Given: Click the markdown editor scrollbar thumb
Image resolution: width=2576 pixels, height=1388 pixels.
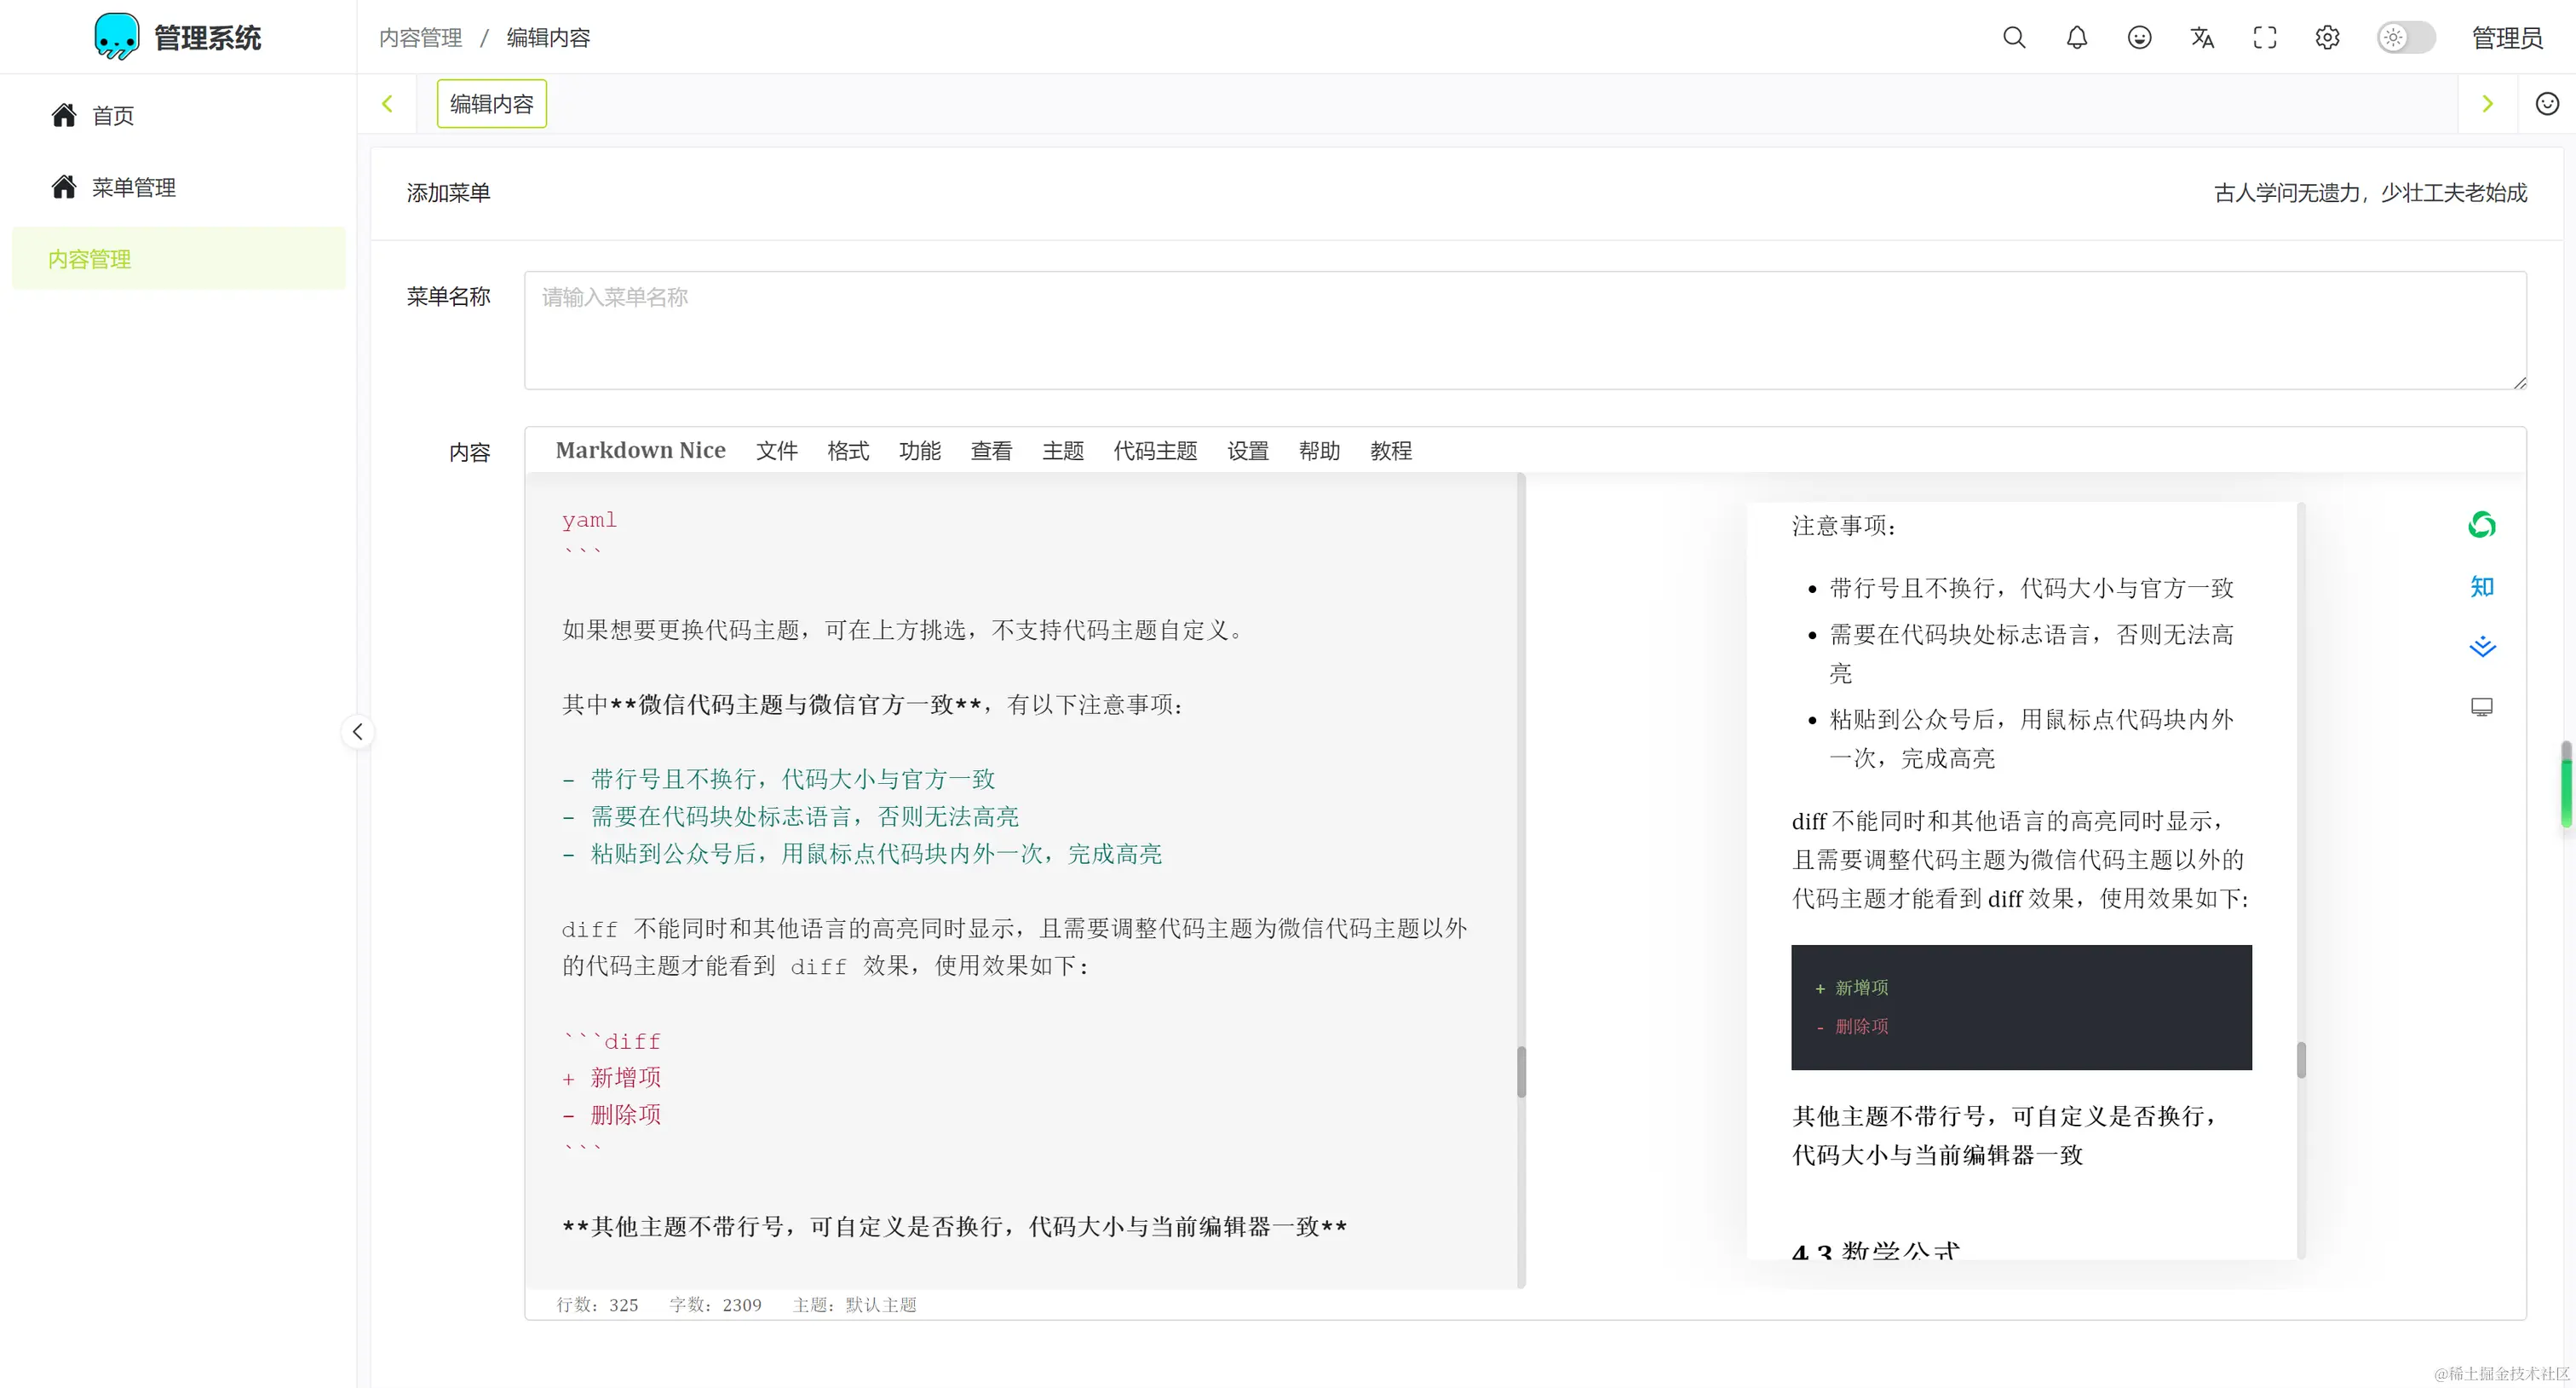Looking at the screenshot, I should click(1521, 1071).
